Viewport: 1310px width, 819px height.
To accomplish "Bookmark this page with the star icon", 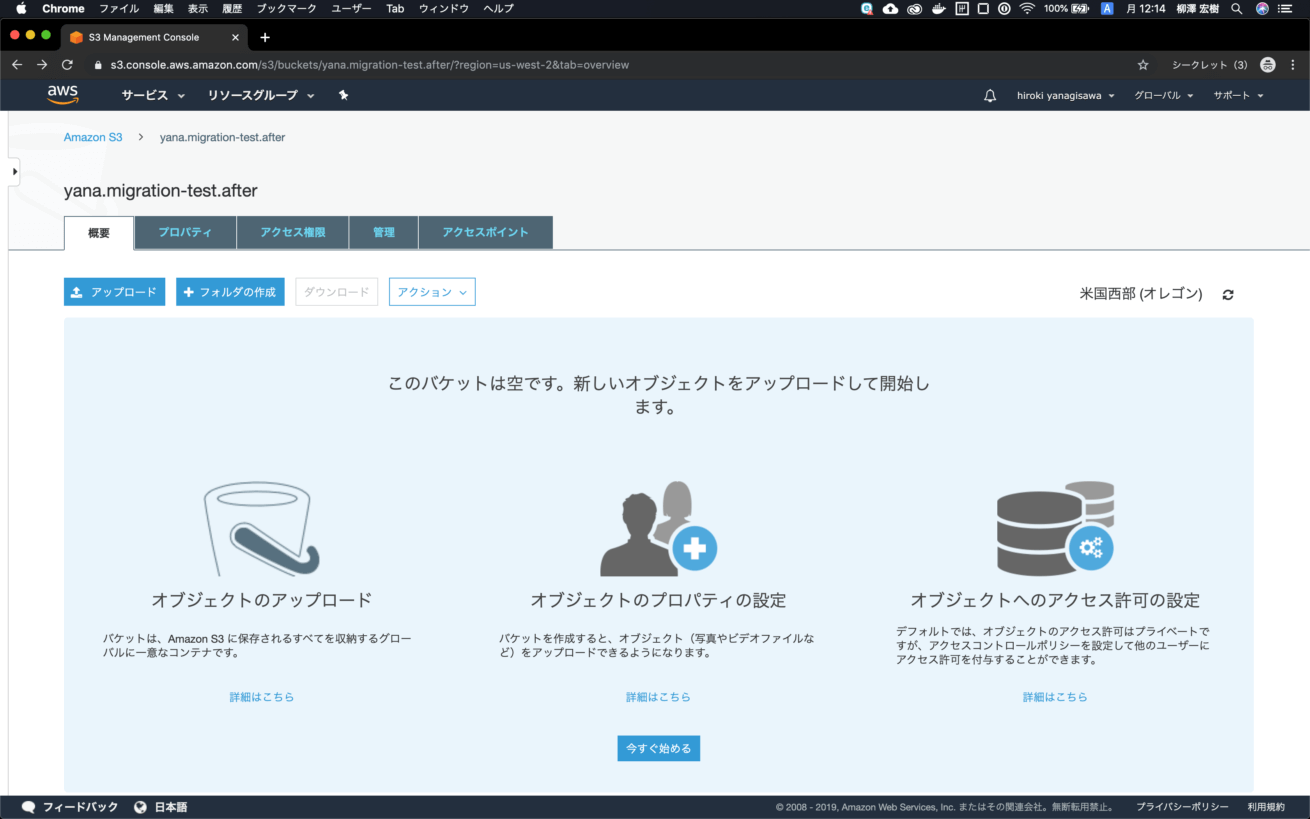I will click(x=1143, y=65).
